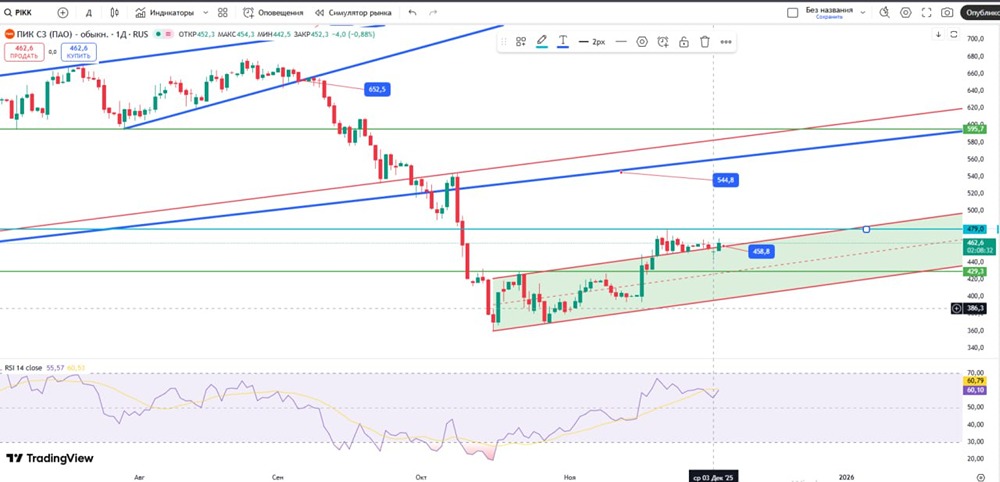Select the 652,5 price label
The height and width of the screenshot is (482, 1000).
376,90
